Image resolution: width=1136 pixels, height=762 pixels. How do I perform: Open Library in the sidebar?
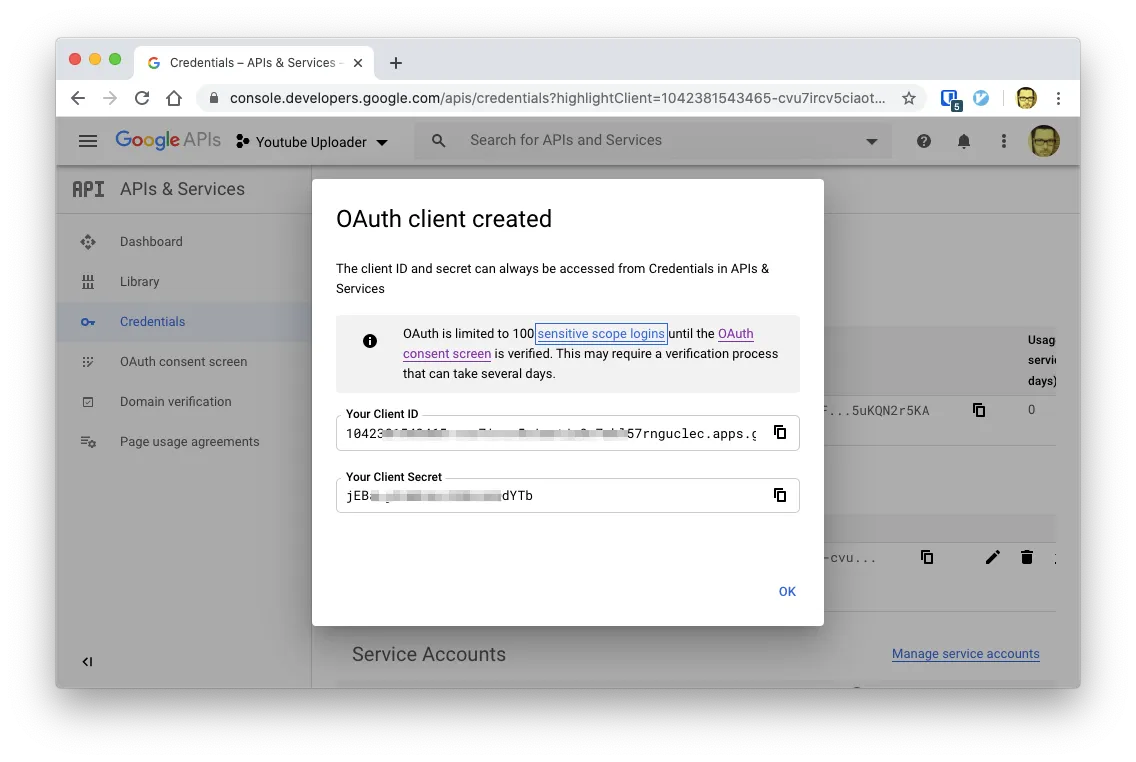184,282
